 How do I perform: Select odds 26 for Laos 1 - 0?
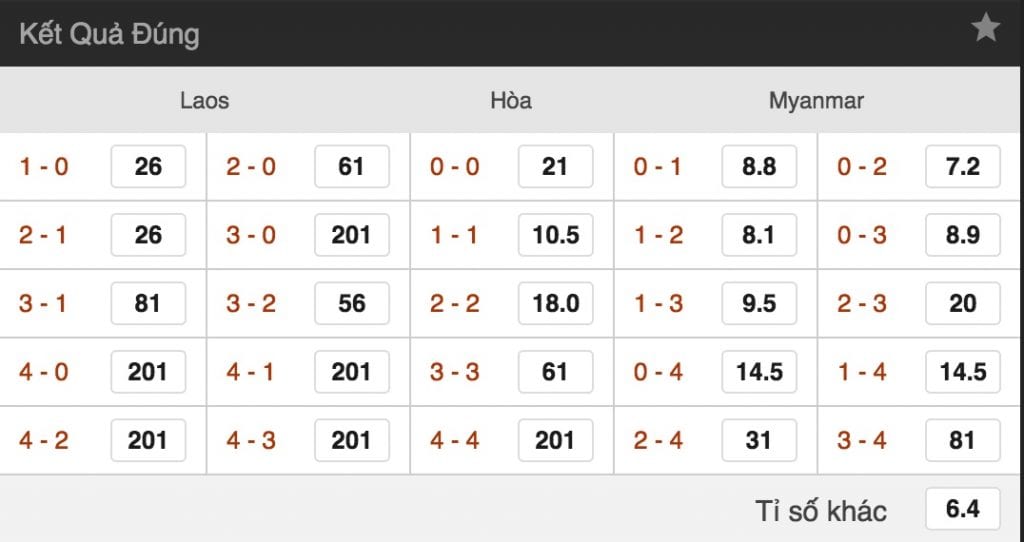pyautogui.click(x=148, y=167)
